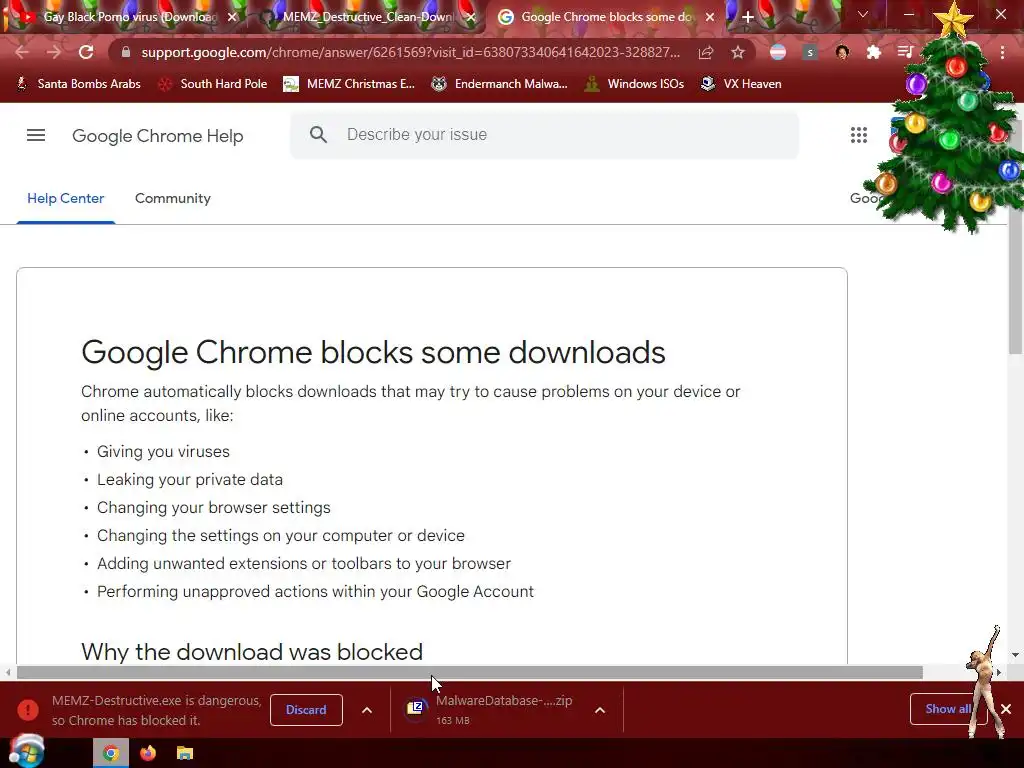Open MEMZ Christmas E... bookmark
The height and width of the screenshot is (768, 1024).
[349, 84]
